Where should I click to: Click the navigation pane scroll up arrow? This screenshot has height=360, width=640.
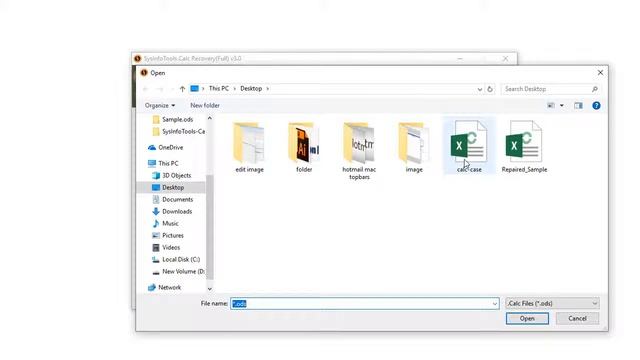(x=210, y=118)
